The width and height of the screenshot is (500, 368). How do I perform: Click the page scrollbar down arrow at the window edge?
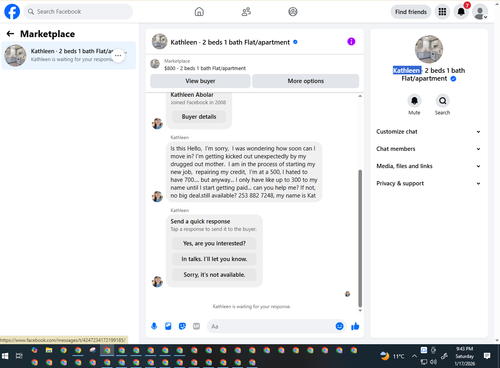(x=497, y=340)
